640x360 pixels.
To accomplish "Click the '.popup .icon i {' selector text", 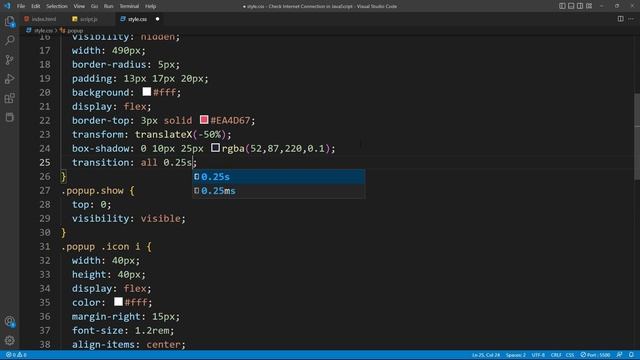I will (106, 247).
